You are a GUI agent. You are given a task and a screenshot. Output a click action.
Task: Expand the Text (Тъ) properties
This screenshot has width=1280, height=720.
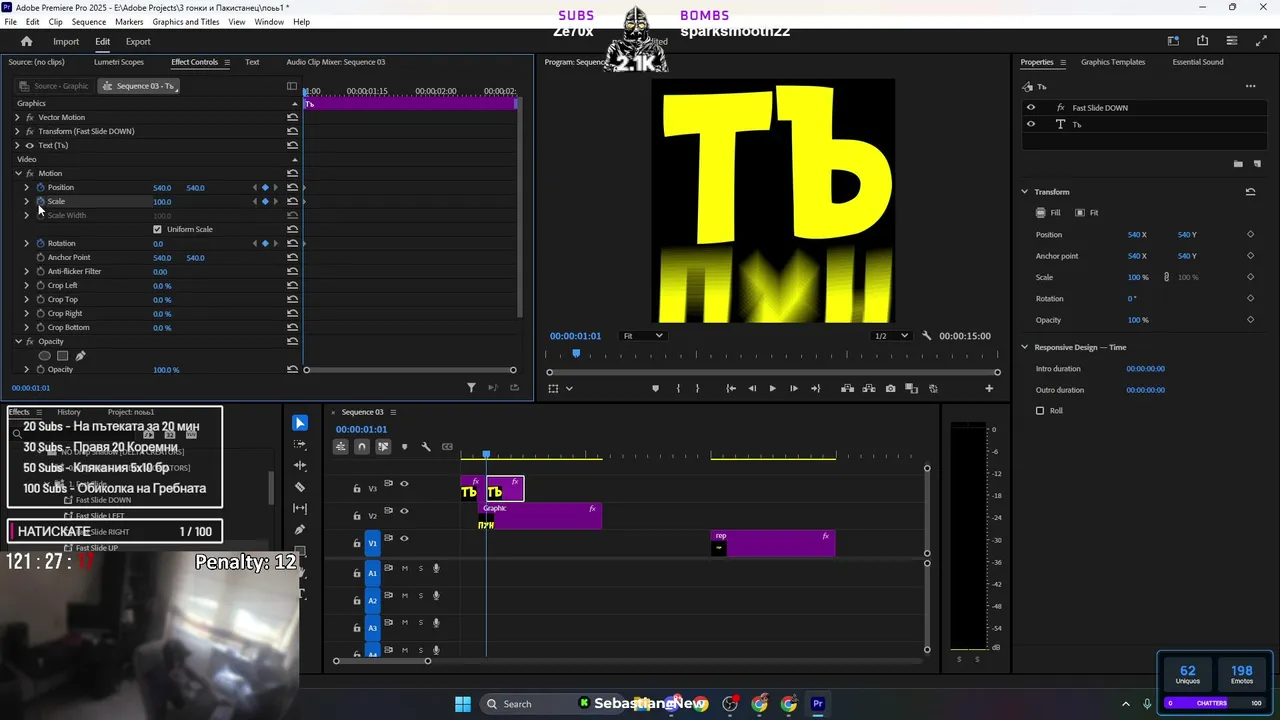tap(17, 145)
